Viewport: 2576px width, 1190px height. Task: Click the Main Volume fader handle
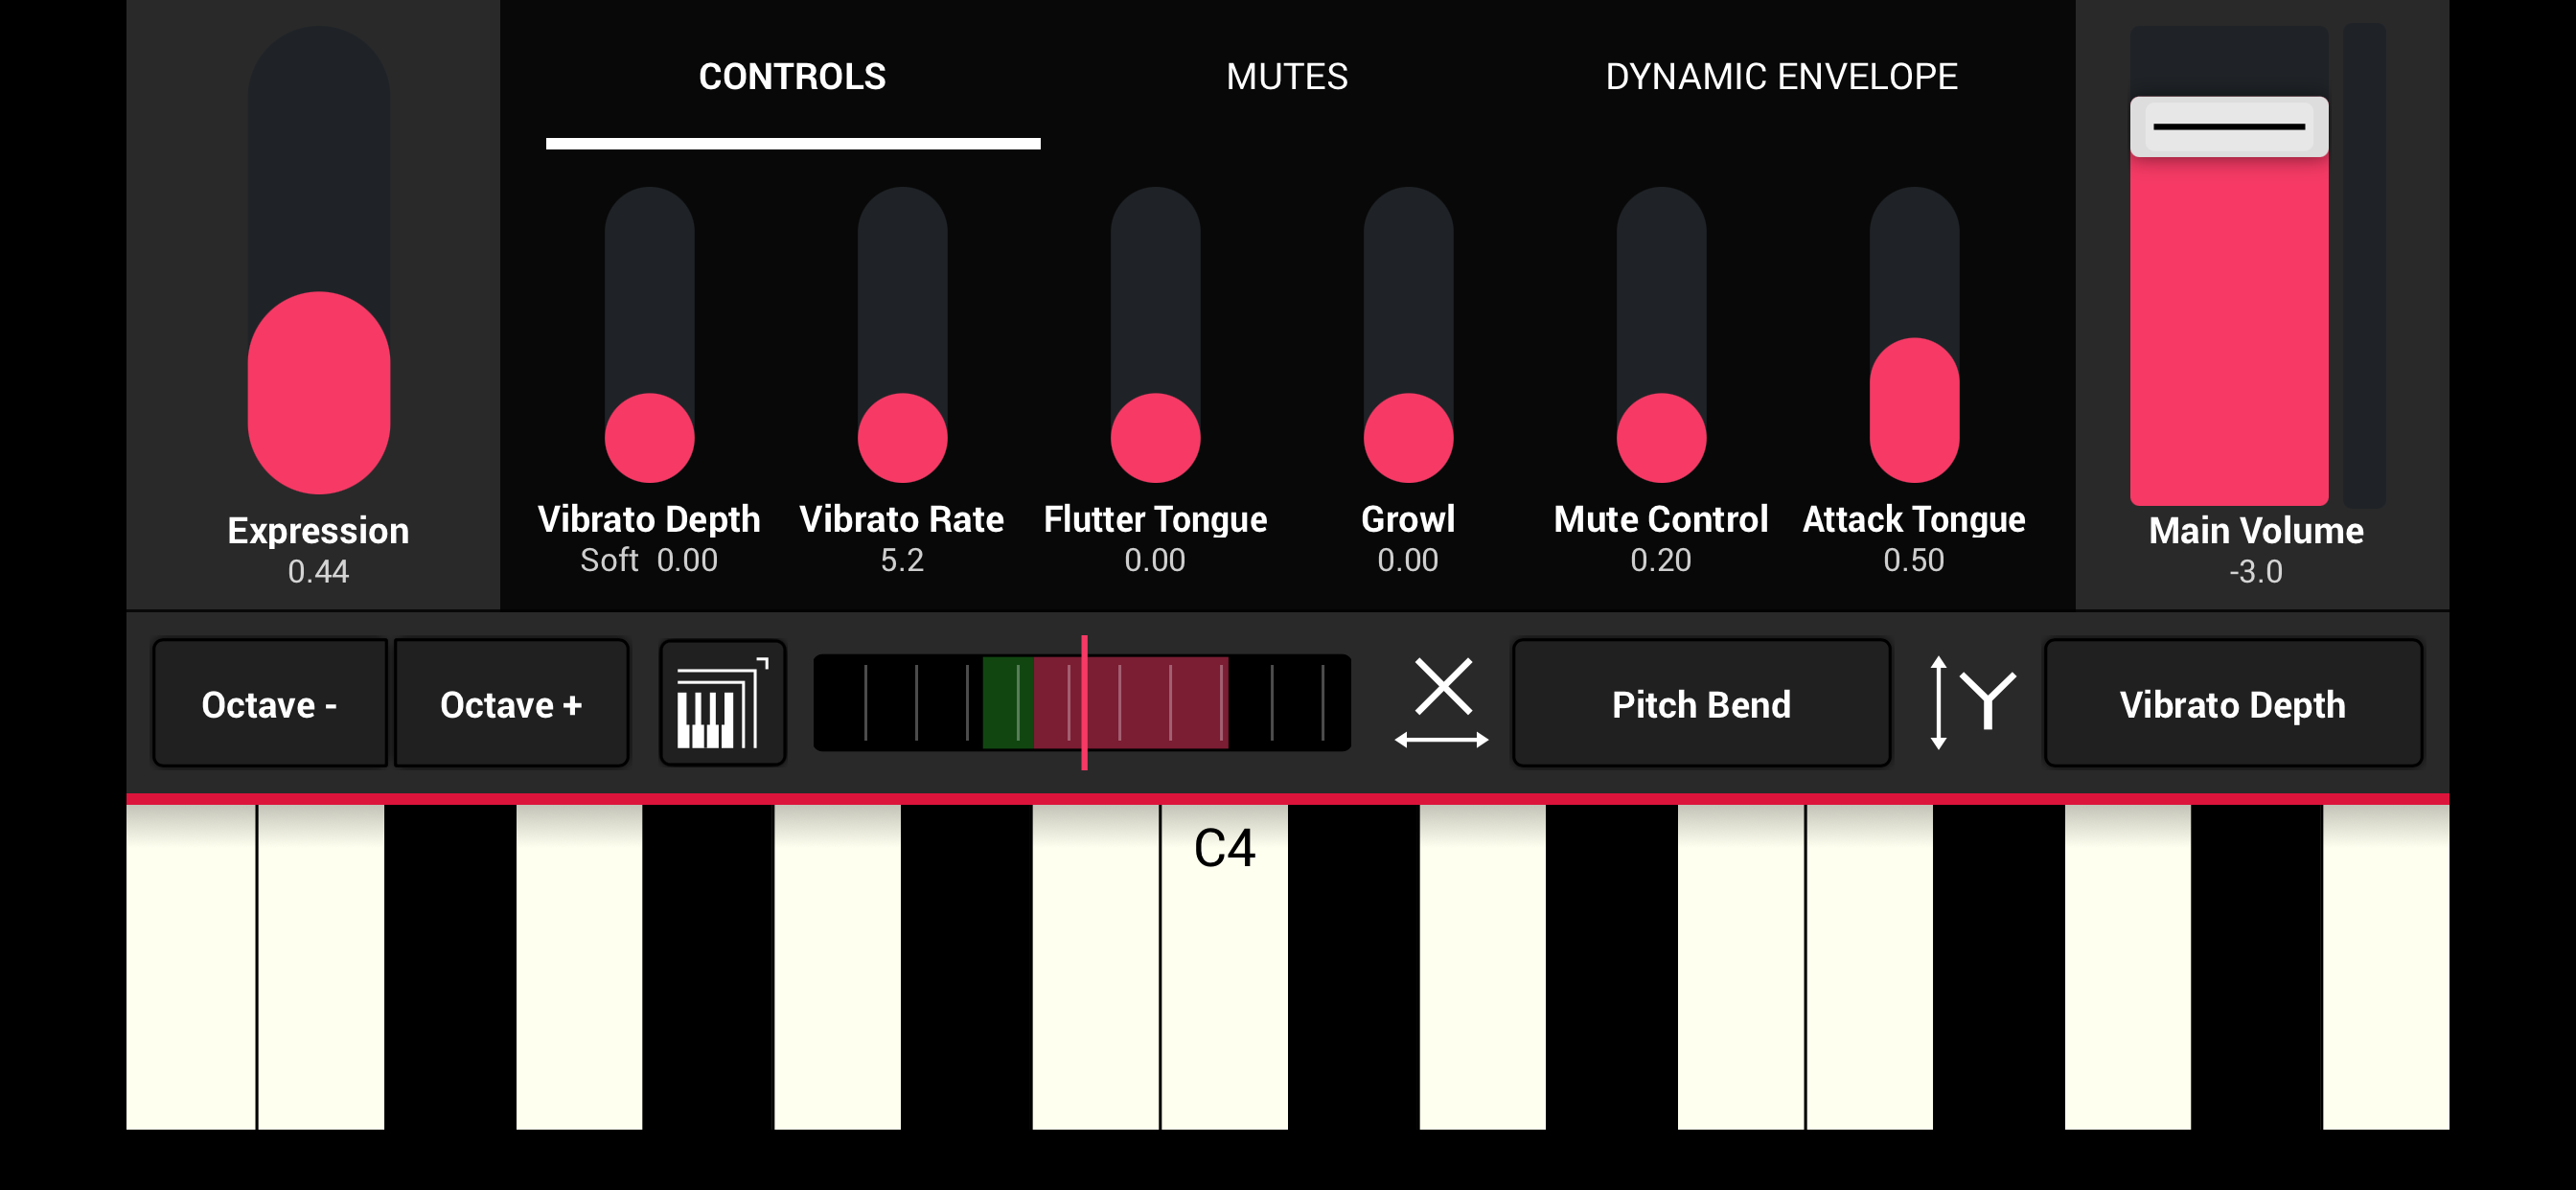(x=2229, y=127)
